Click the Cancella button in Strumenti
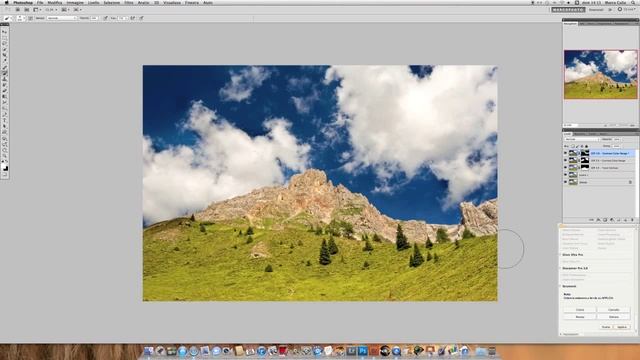This screenshot has height=360, width=640. pyautogui.click(x=613, y=309)
